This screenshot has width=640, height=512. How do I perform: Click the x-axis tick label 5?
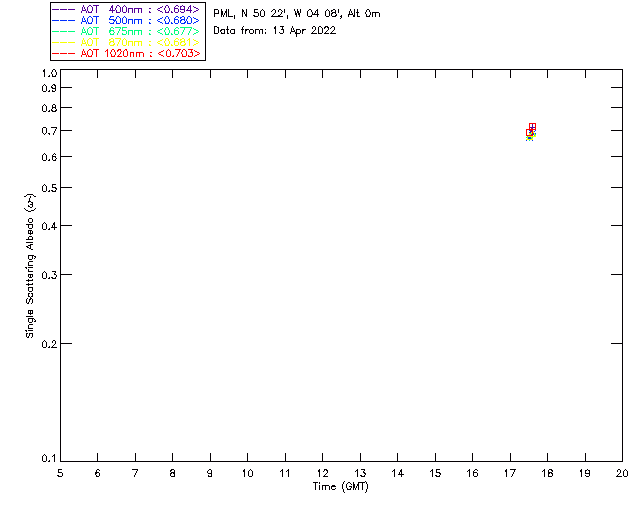[x=60, y=473]
